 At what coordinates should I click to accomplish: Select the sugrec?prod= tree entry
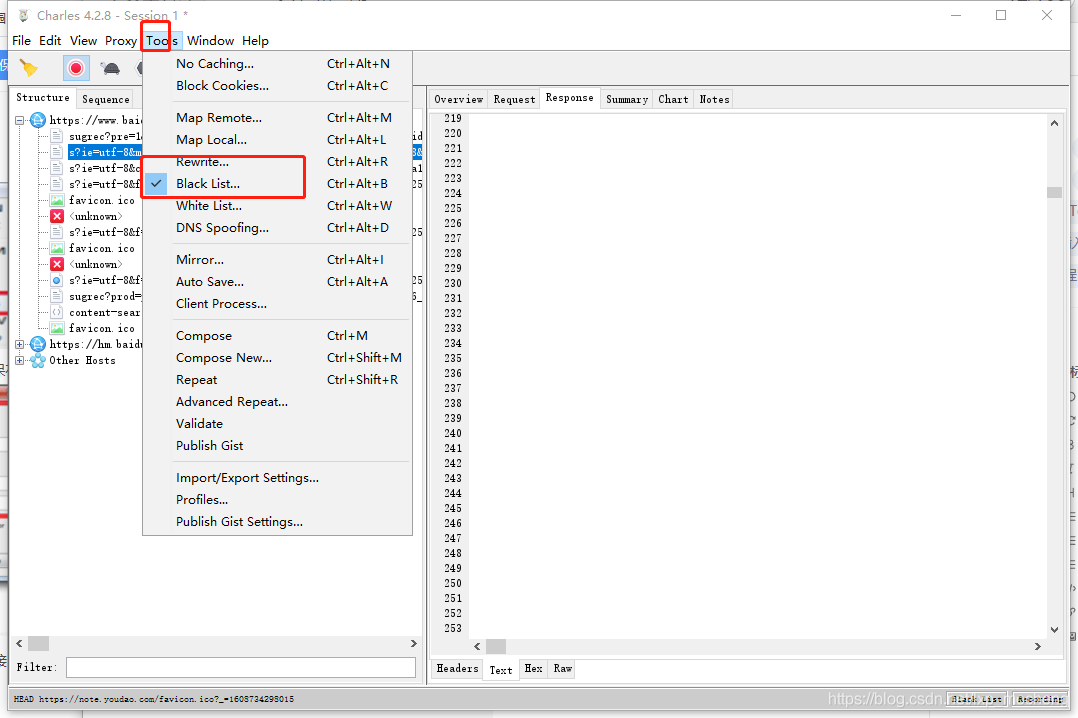tap(104, 296)
